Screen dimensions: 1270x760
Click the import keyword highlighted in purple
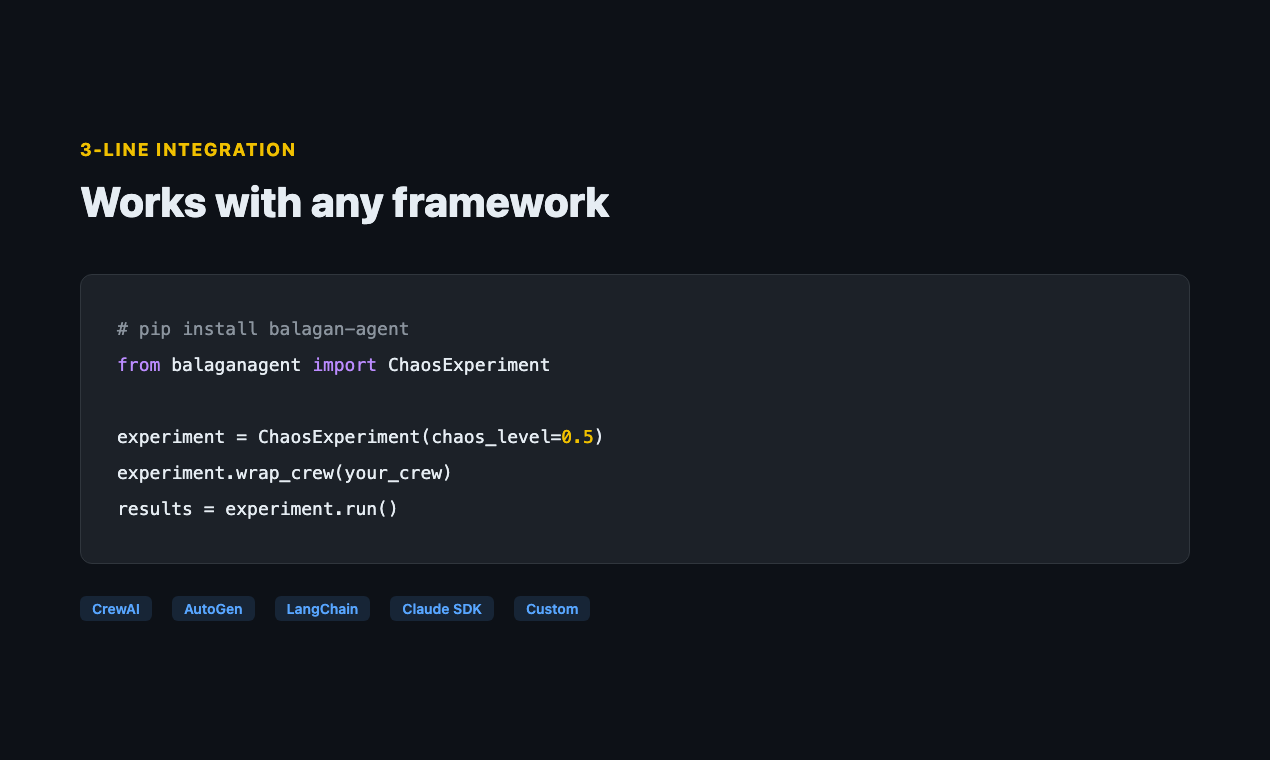344,364
